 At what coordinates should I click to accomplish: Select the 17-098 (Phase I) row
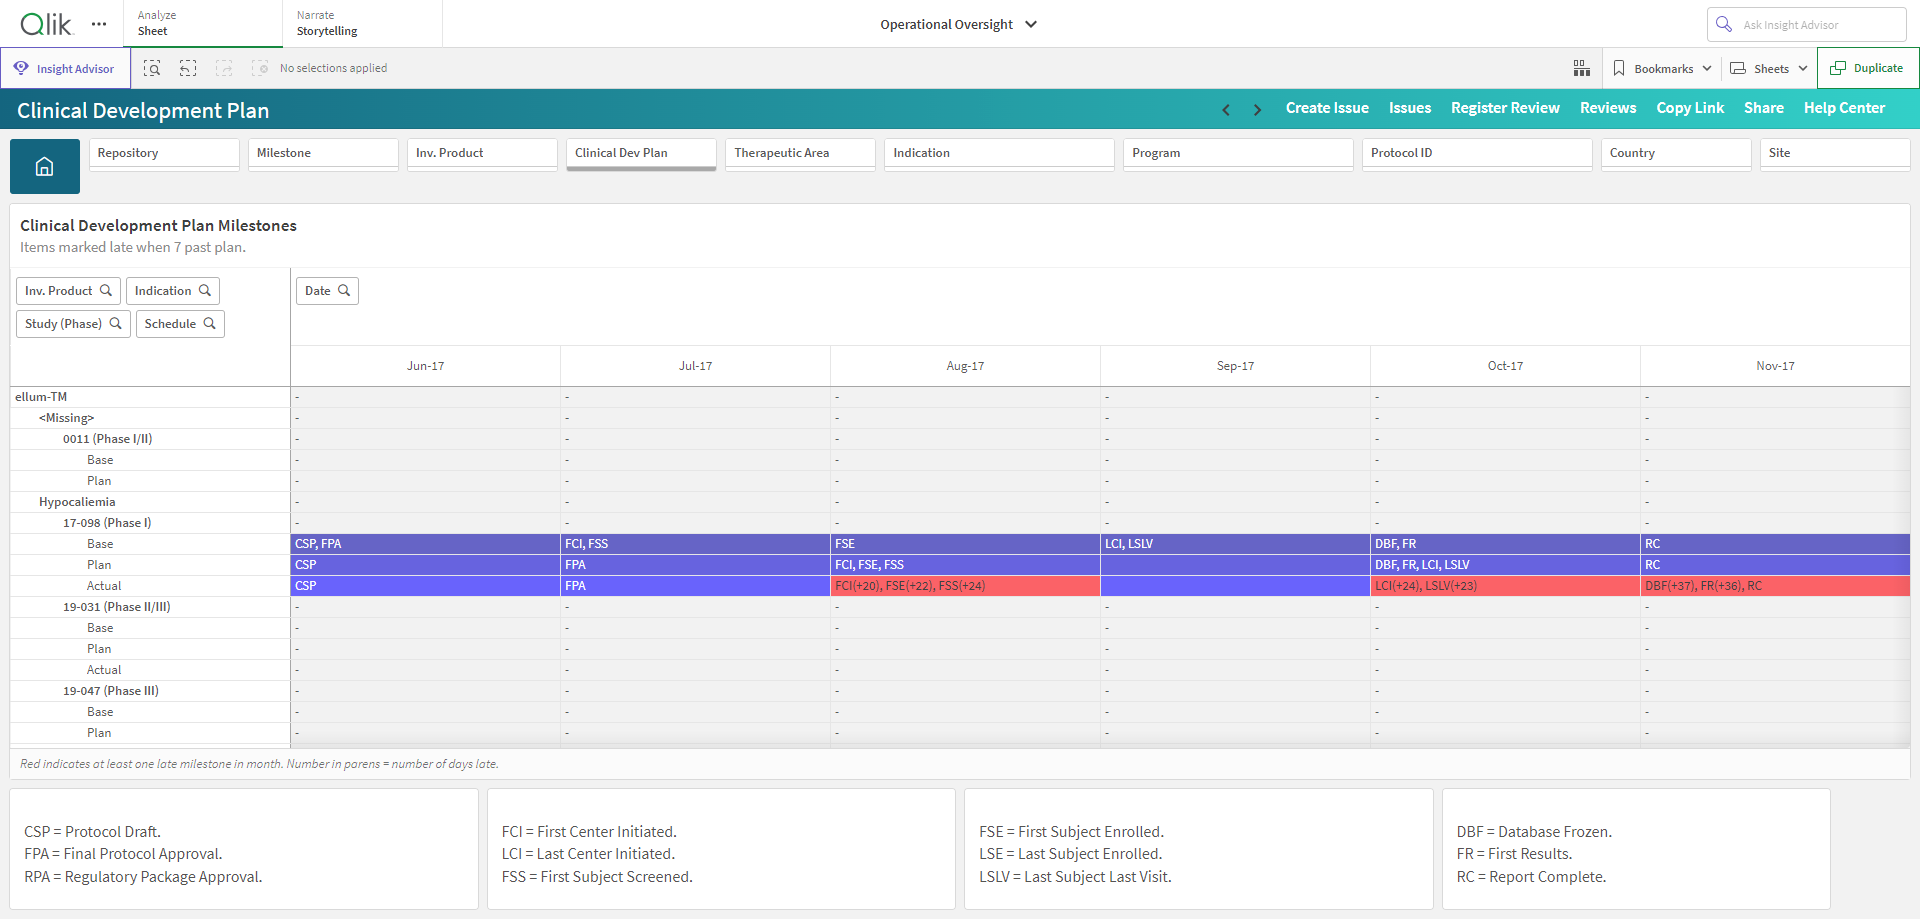click(150, 523)
